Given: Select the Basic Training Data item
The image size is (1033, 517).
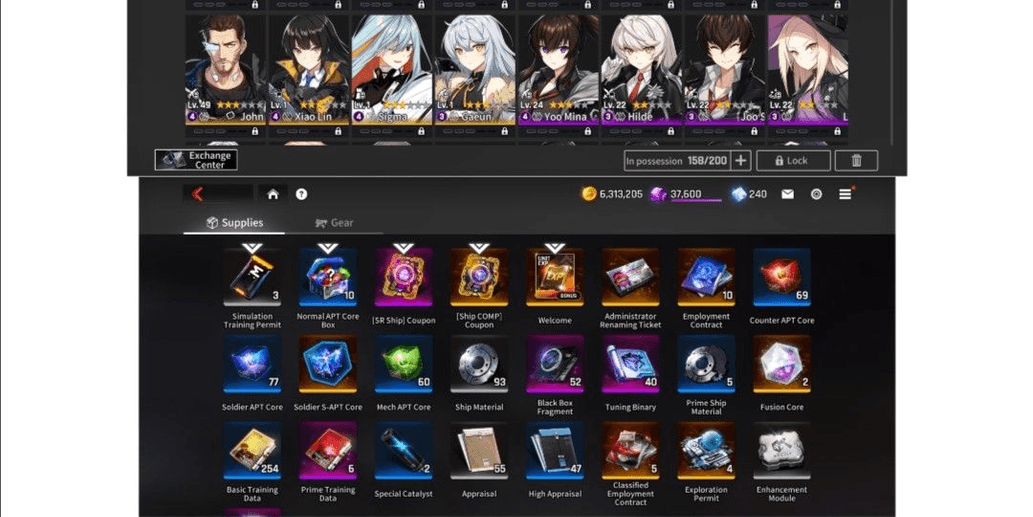Looking at the screenshot, I should point(252,451).
